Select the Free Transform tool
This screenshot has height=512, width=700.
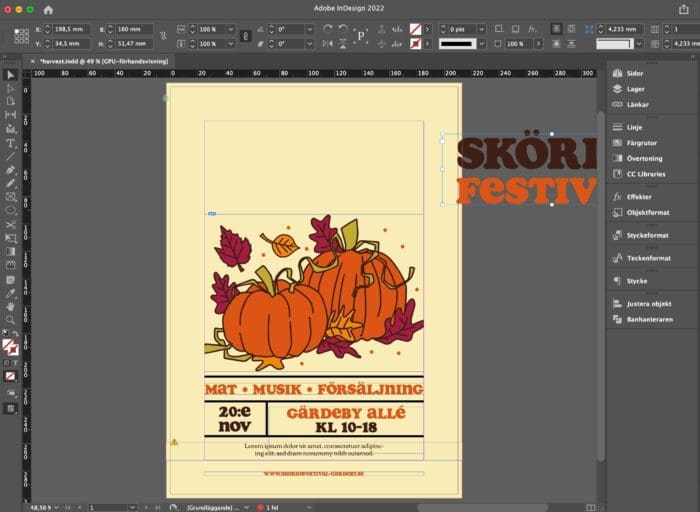10,238
